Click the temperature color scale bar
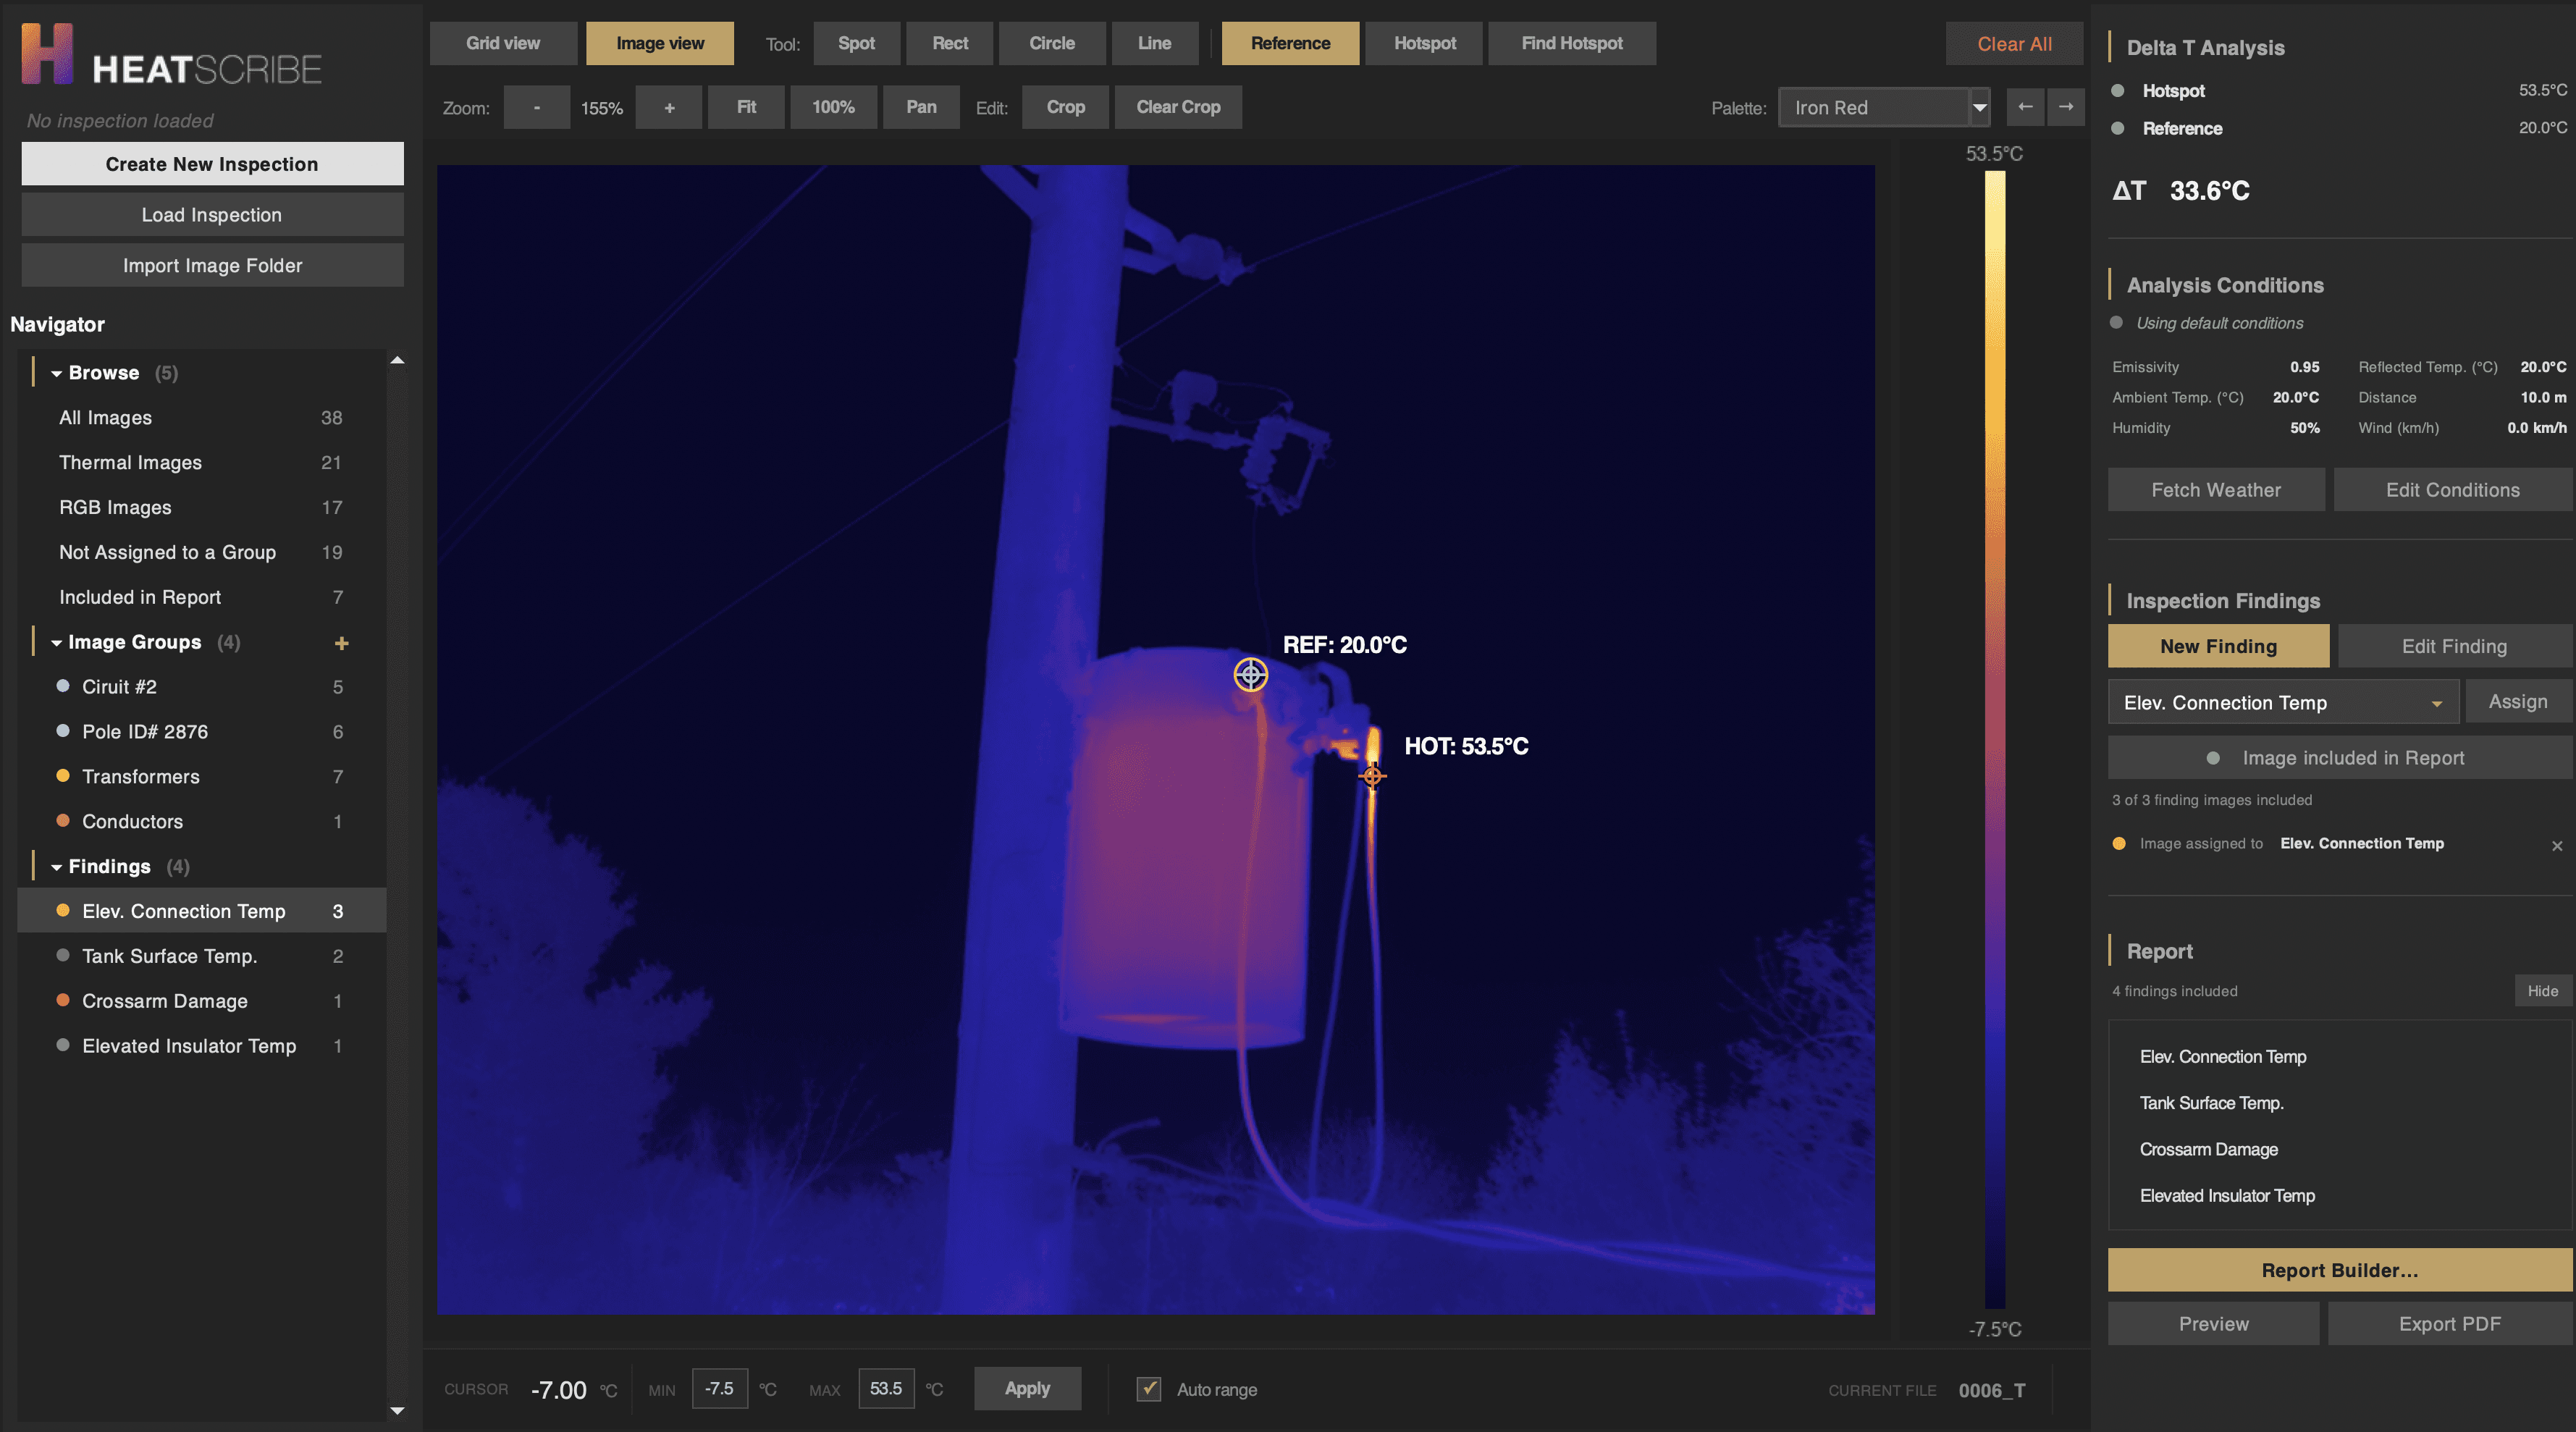Viewport: 2576px width, 1432px height. coord(1994,739)
